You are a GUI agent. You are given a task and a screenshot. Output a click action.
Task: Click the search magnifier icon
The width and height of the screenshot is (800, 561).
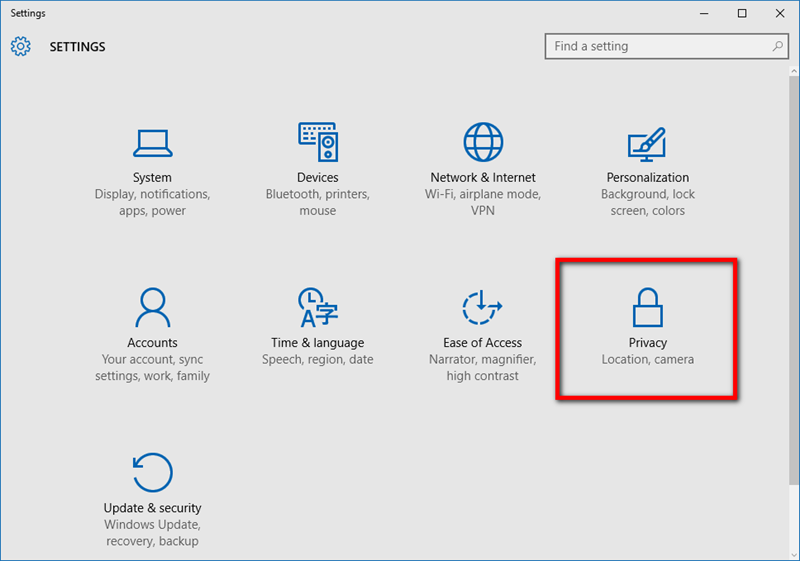click(x=777, y=46)
